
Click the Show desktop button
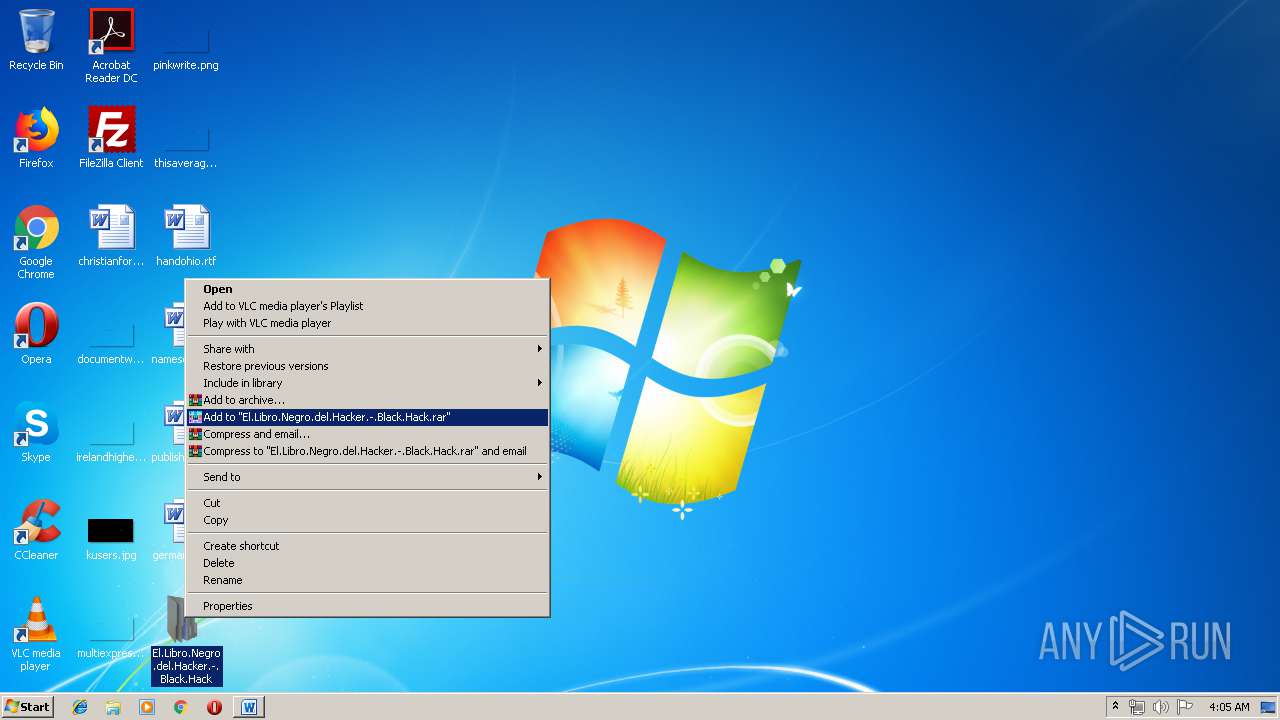pos(1270,707)
